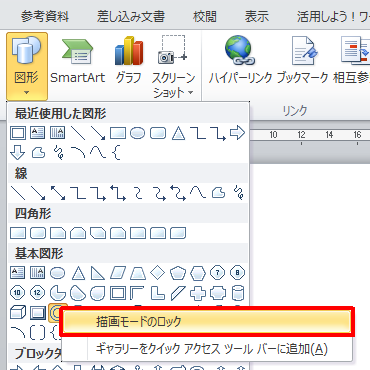Select the can cylinder under 基本図形
370x370 pixels.
pyautogui.click(x=238, y=293)
